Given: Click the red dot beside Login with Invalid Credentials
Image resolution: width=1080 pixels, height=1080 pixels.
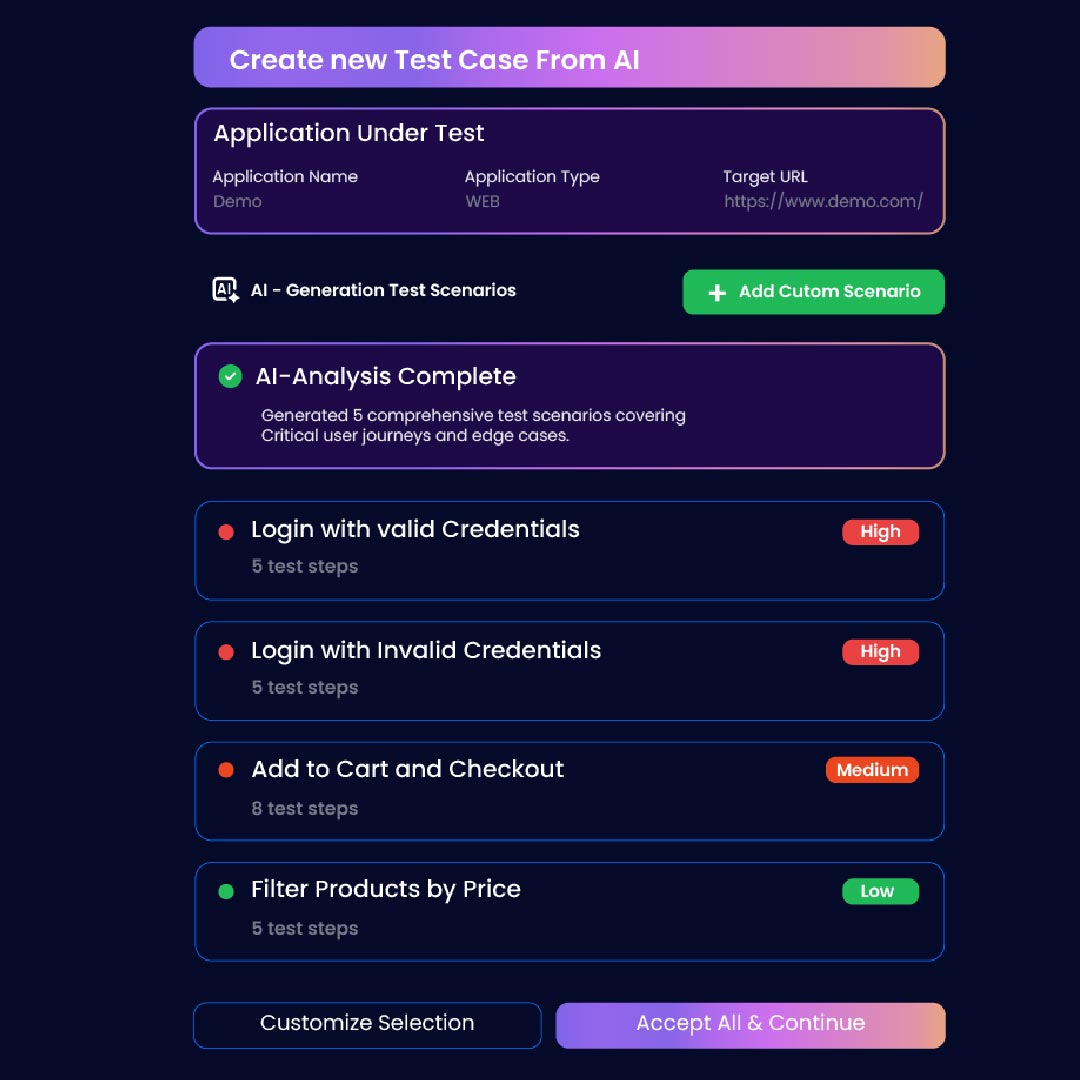Looking at the screenshot, I should (x=225, y=651).
